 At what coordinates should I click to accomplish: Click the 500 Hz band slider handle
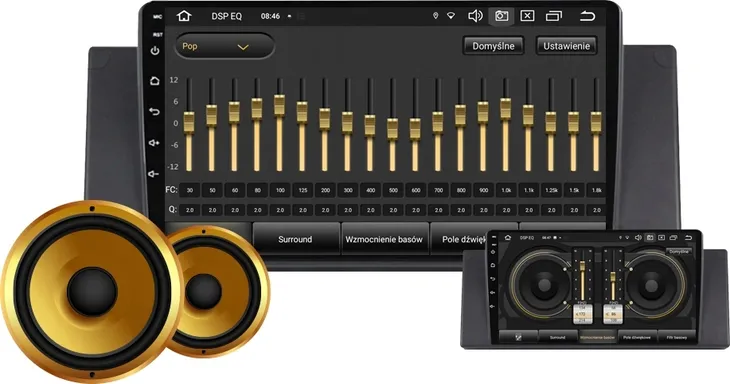click(x=392, y=128)
